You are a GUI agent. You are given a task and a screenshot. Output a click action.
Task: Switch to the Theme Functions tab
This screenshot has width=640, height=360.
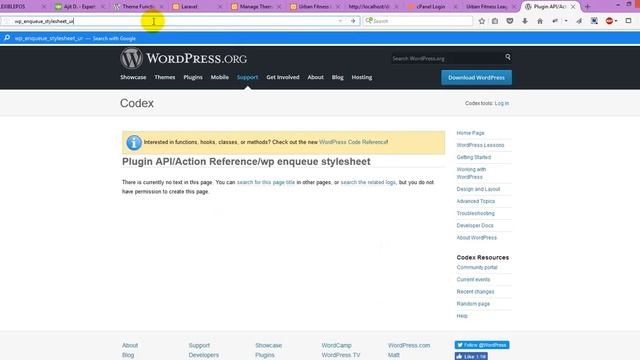click(x=138, y=7)
